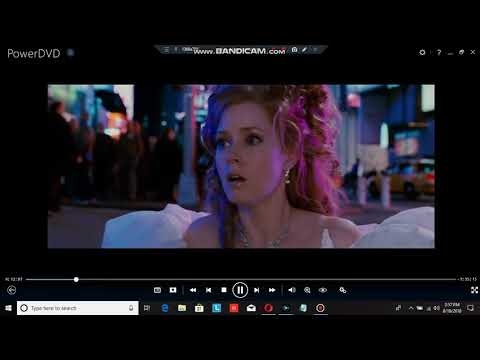The image size is (480, 360).
Task: Take a Bandicam screenshot with camera icon
Action: 294,50
